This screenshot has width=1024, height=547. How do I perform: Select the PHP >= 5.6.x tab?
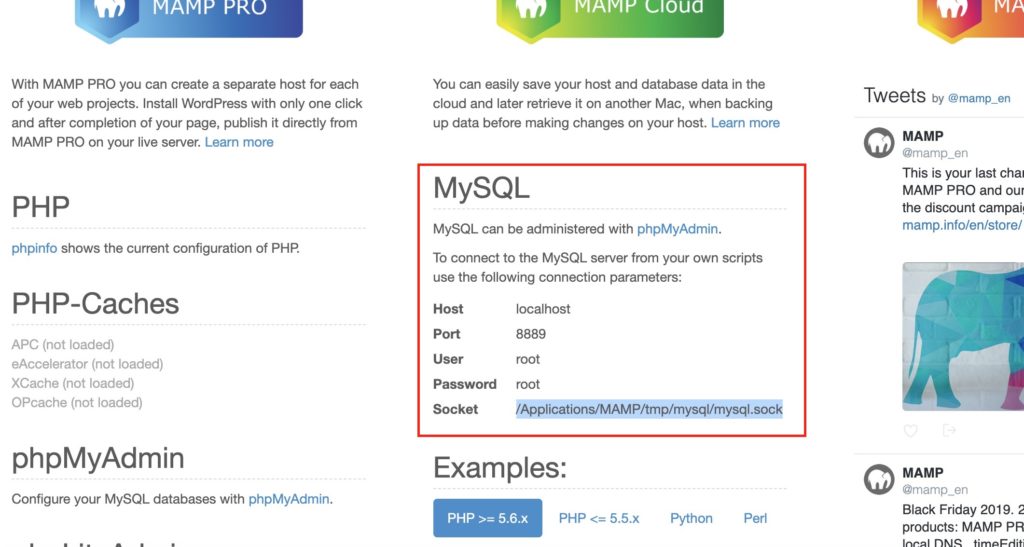[x=487, y=518]
